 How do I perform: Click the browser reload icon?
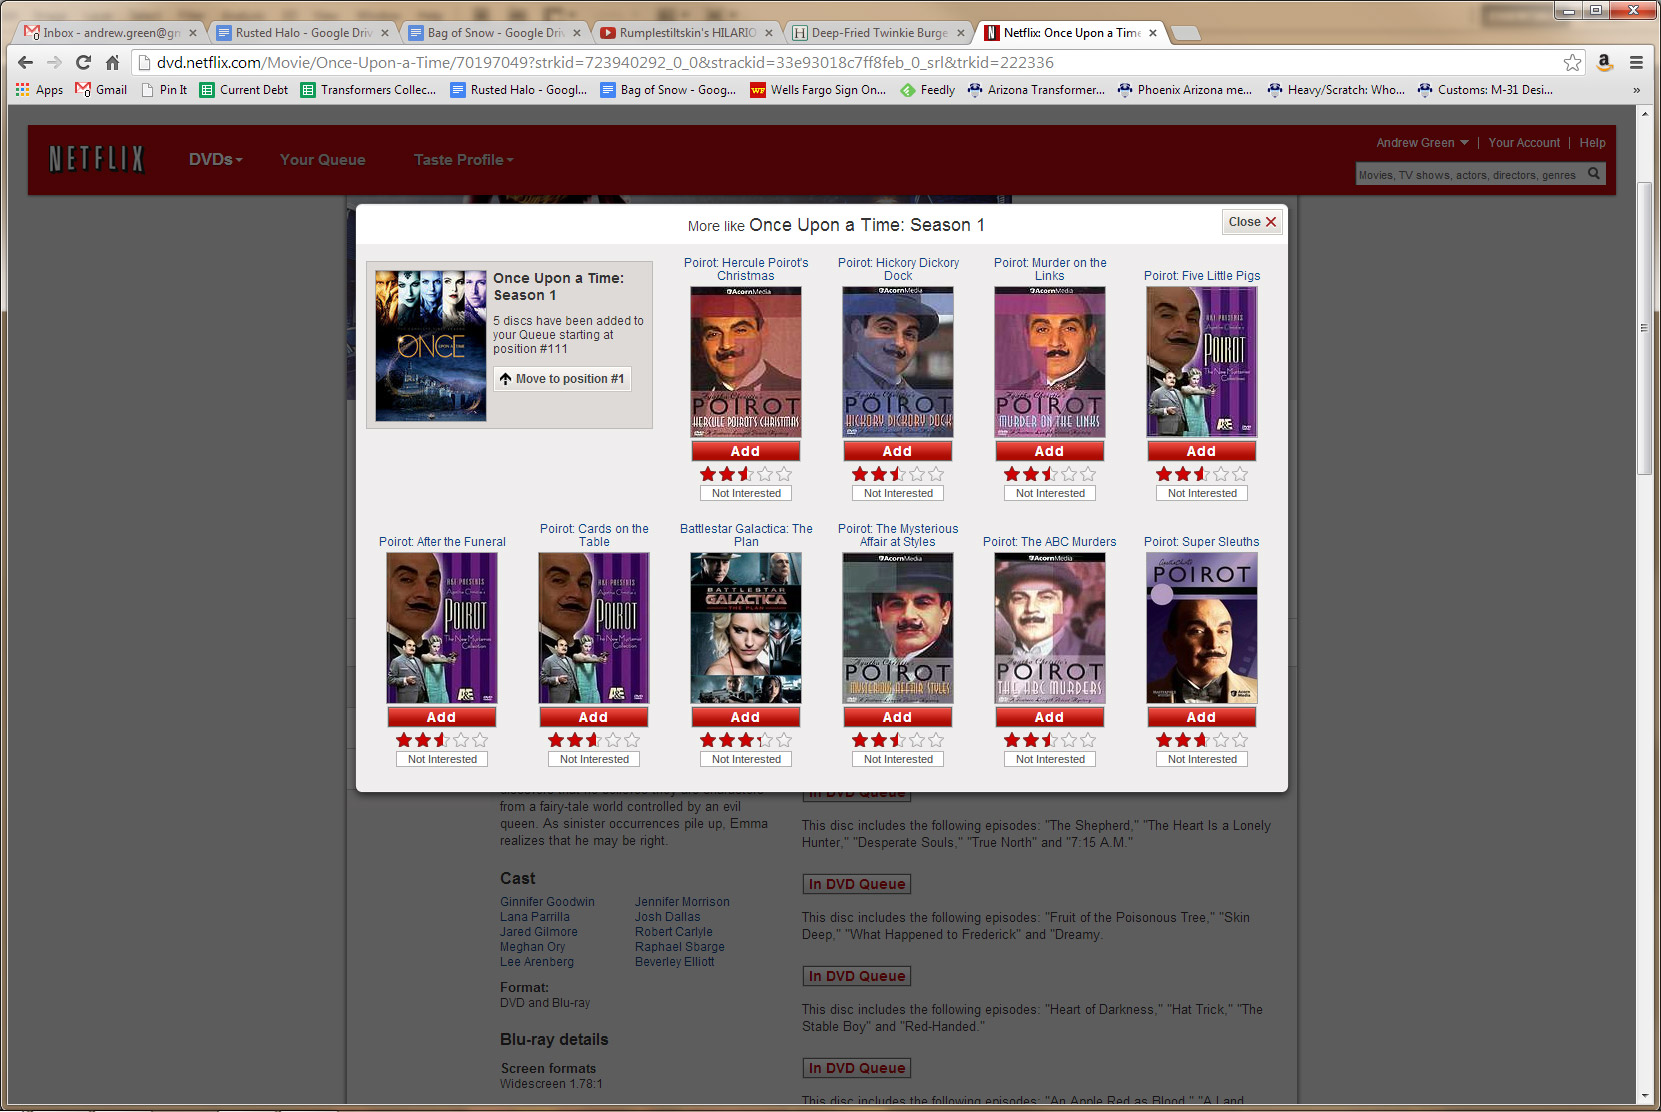pyautogui.click(x=83, y=62)
